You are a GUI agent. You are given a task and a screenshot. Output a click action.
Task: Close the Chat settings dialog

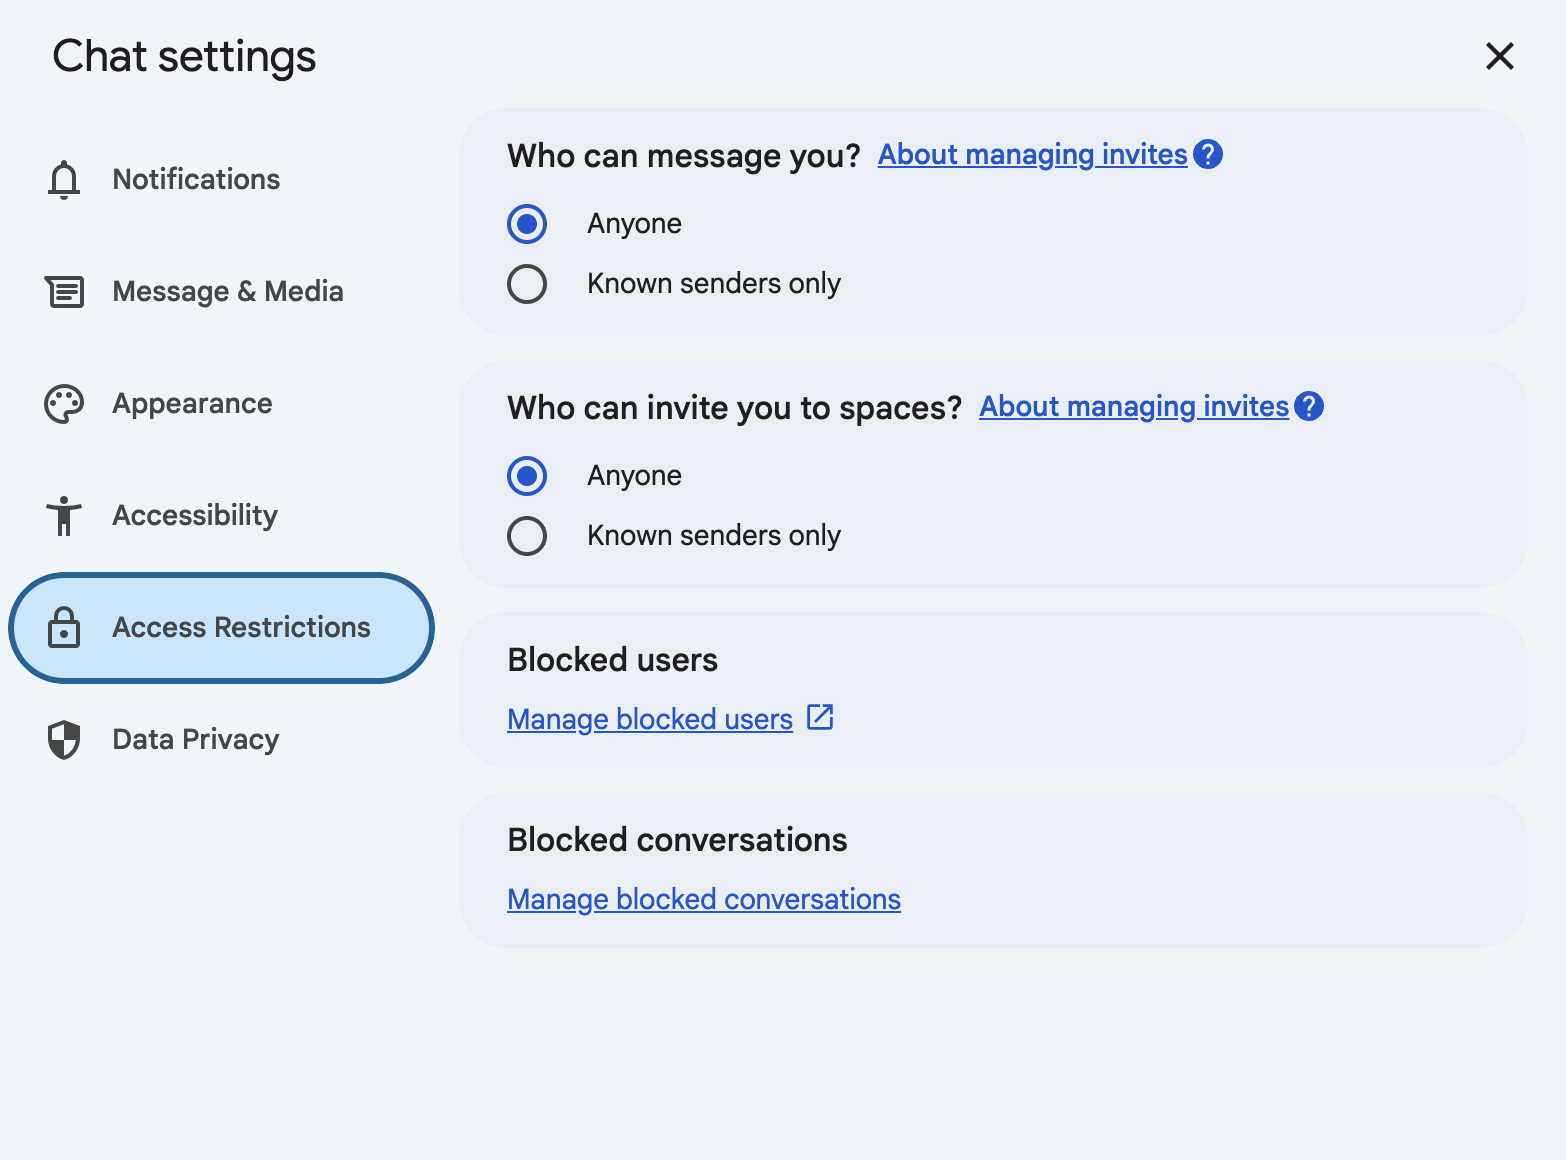pos(1500,56)
